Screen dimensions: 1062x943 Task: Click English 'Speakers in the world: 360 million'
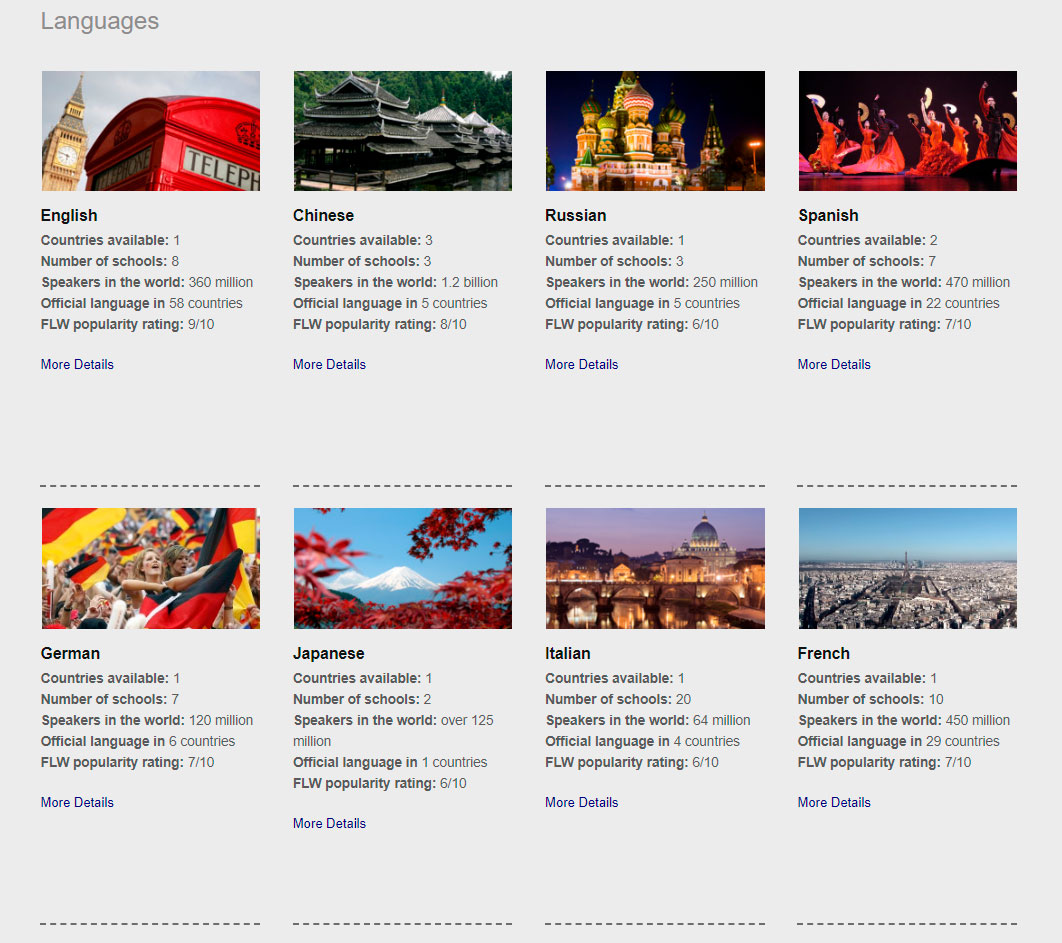point(147,282)
